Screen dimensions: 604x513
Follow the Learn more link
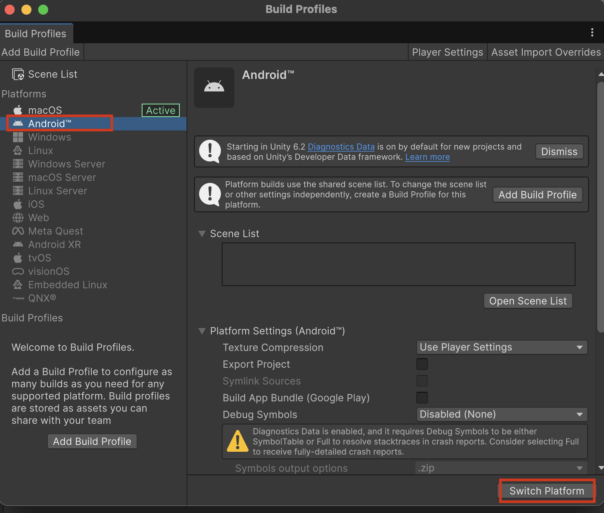coord(427,157)
